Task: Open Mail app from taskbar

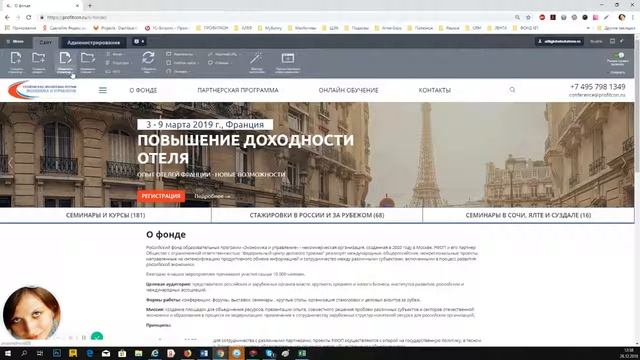Action: tap(106, 353)
